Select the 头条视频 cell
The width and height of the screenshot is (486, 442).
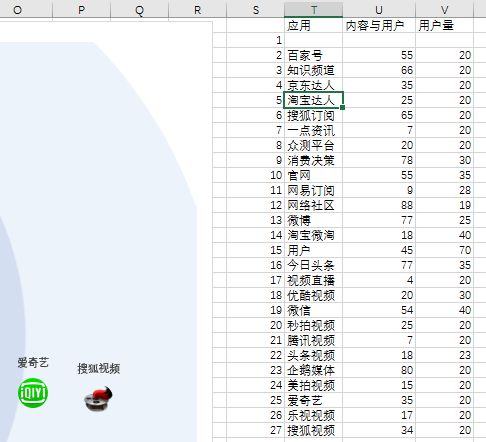tap(314, 355)
